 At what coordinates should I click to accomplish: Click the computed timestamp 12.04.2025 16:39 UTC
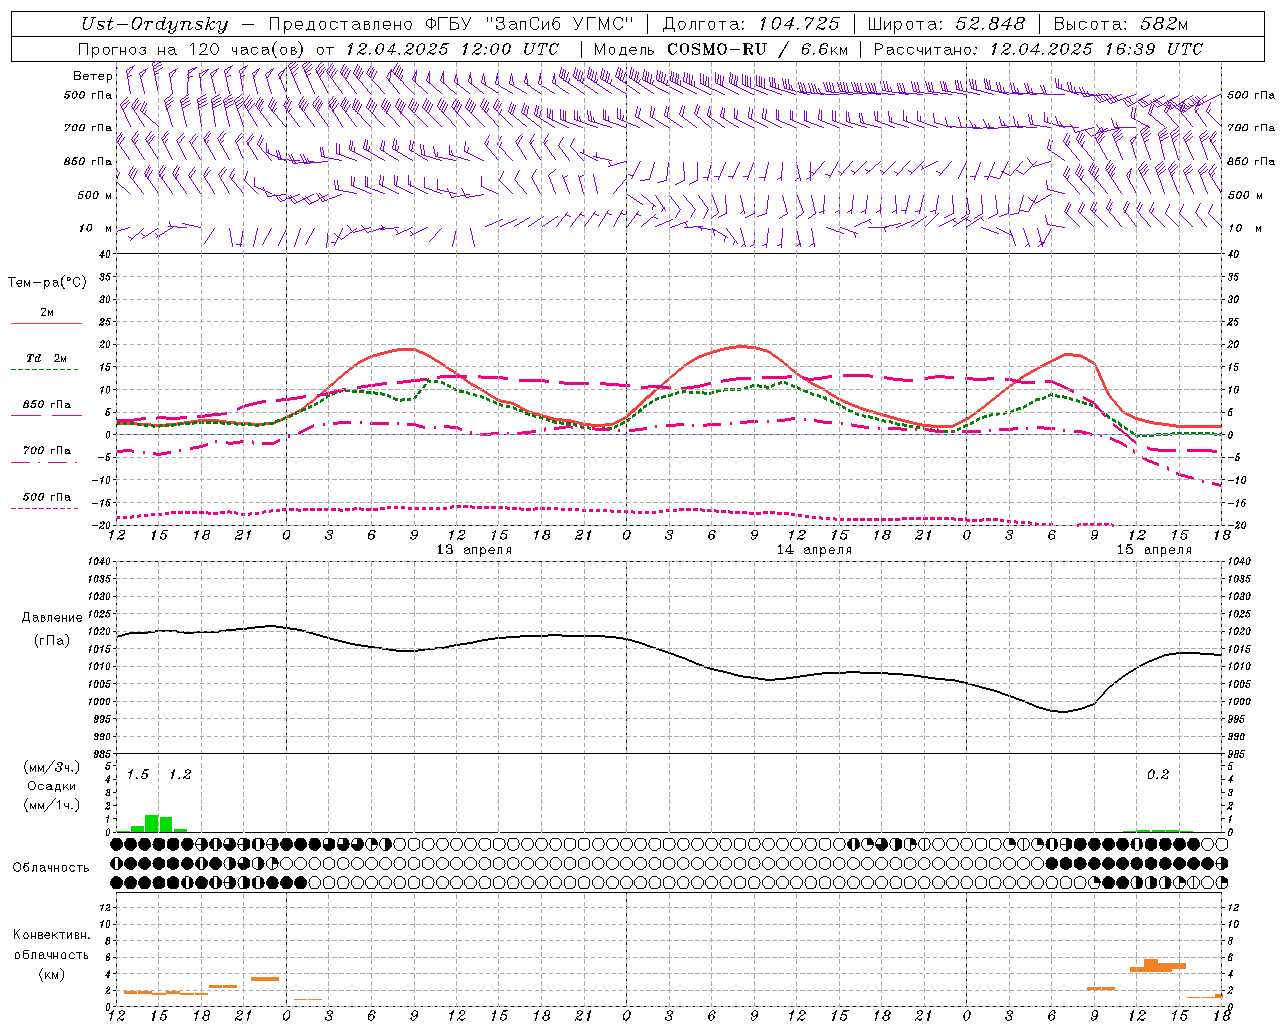pos(1096,49)
